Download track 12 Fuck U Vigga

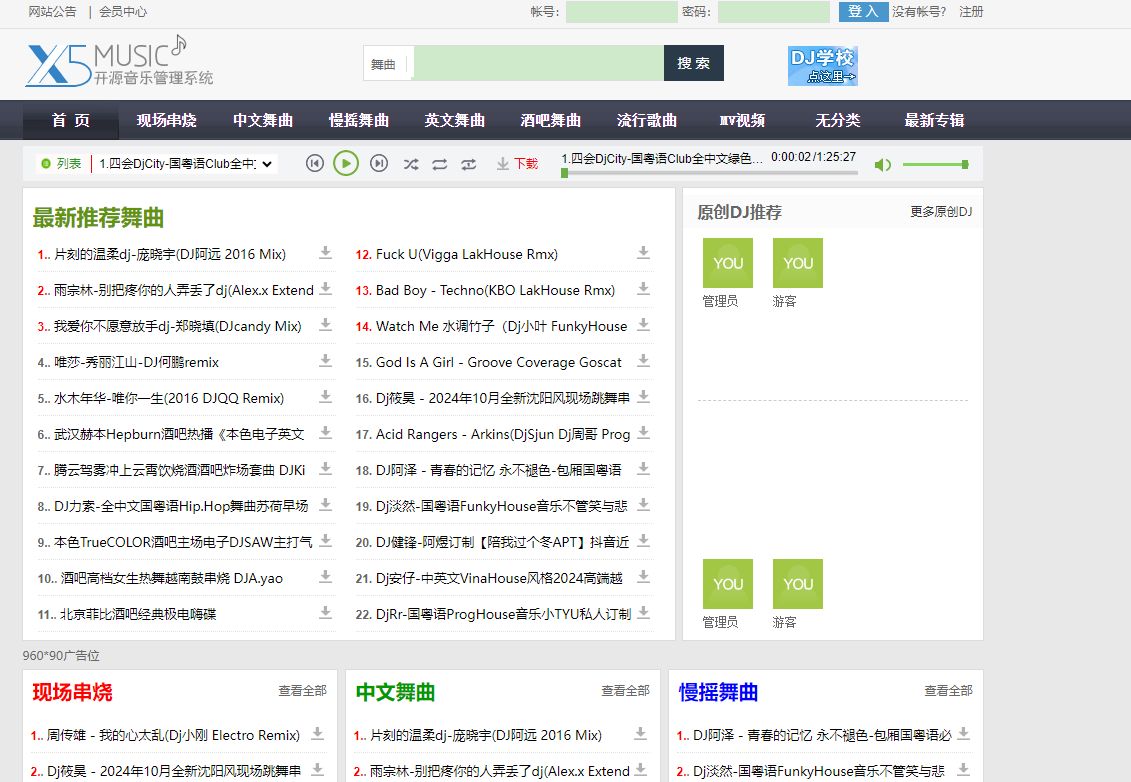point(643,252)
